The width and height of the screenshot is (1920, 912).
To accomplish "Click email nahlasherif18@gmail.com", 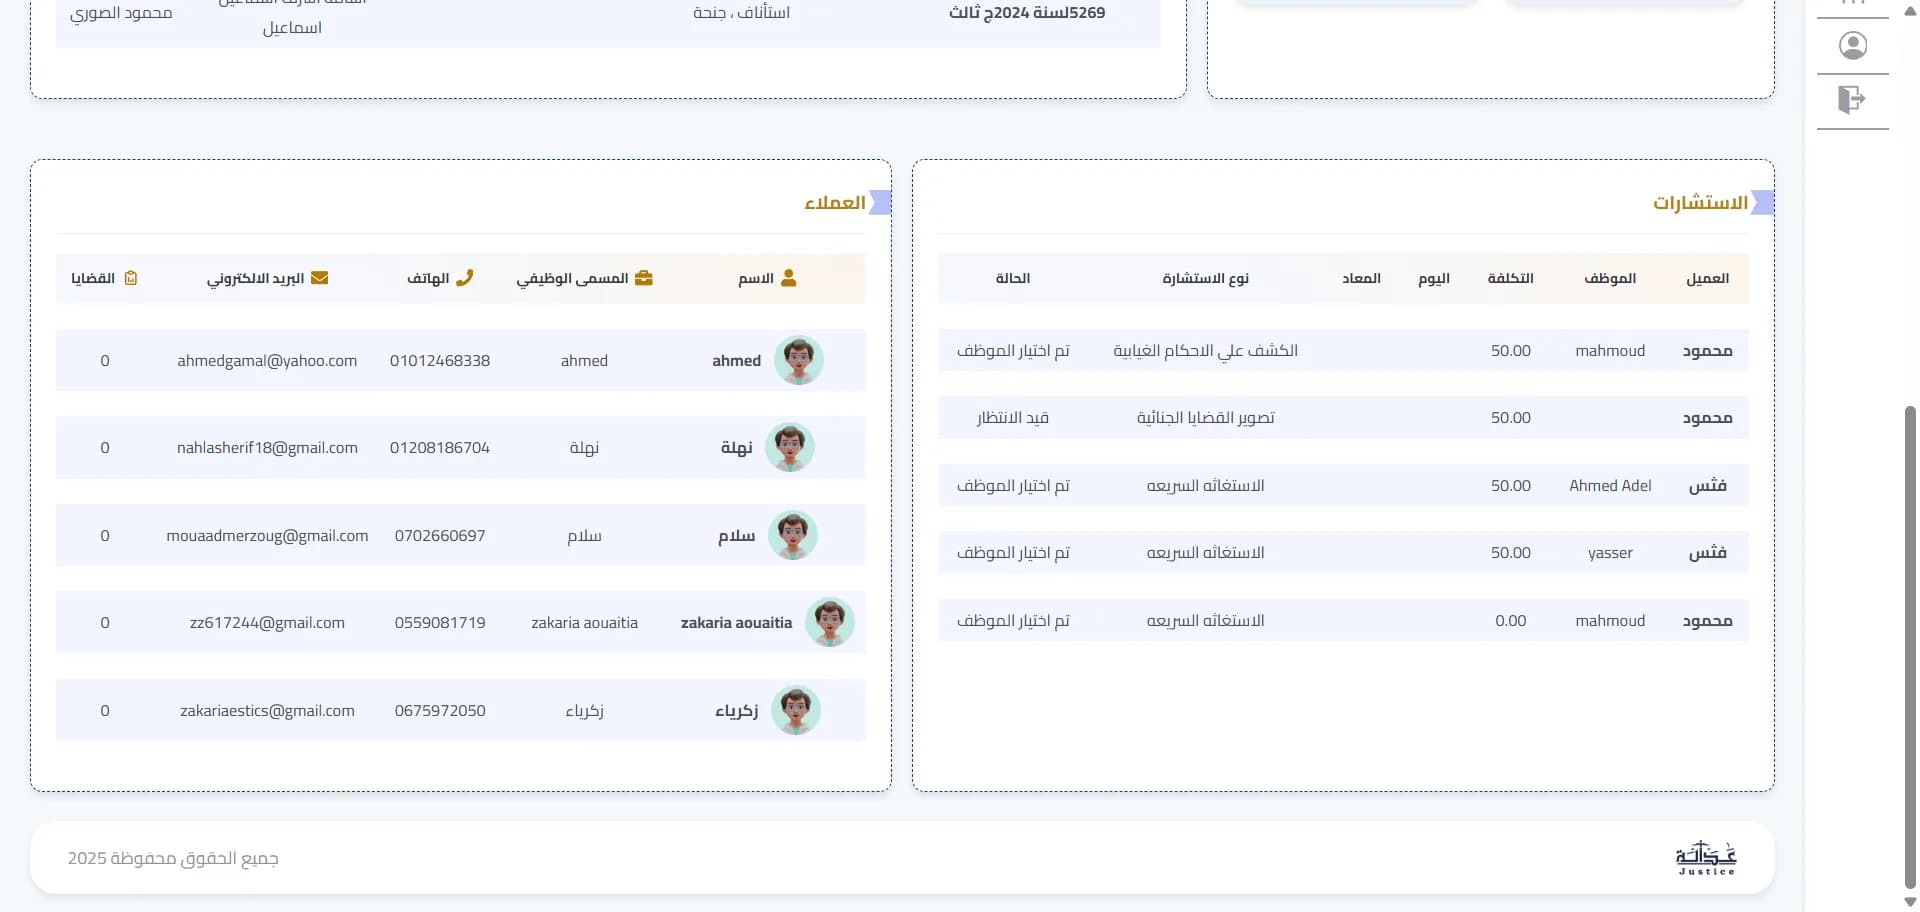I will tap(267, 448).
